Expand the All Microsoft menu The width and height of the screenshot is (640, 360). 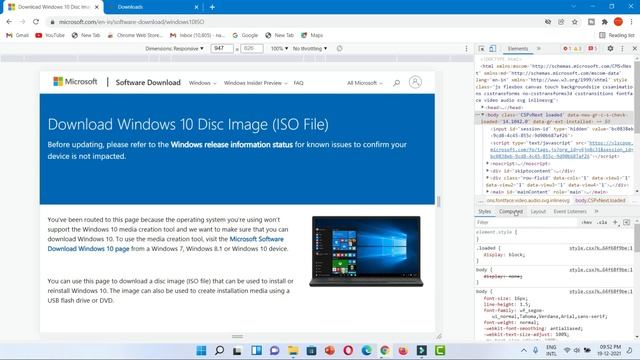(x=365, y=83)
